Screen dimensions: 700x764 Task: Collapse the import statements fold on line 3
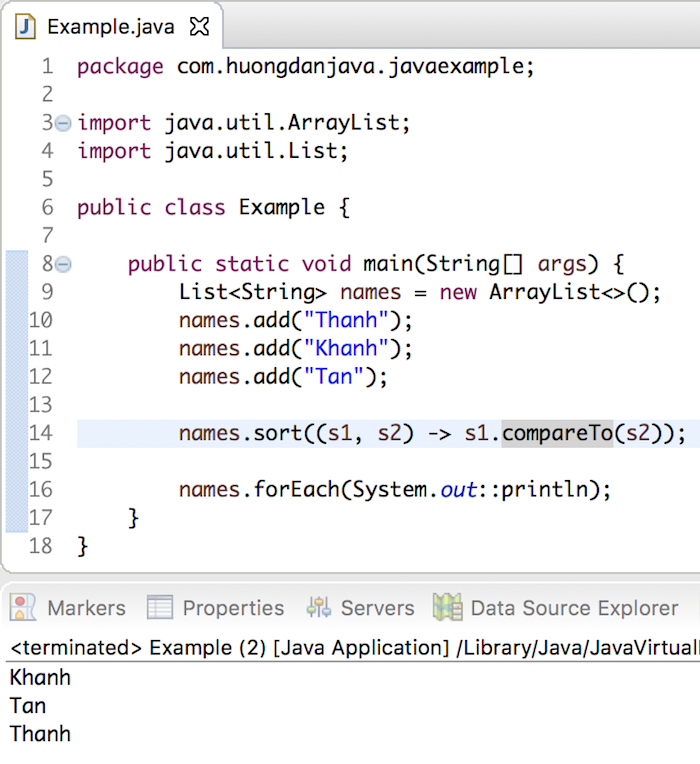(x=64, y=123)
